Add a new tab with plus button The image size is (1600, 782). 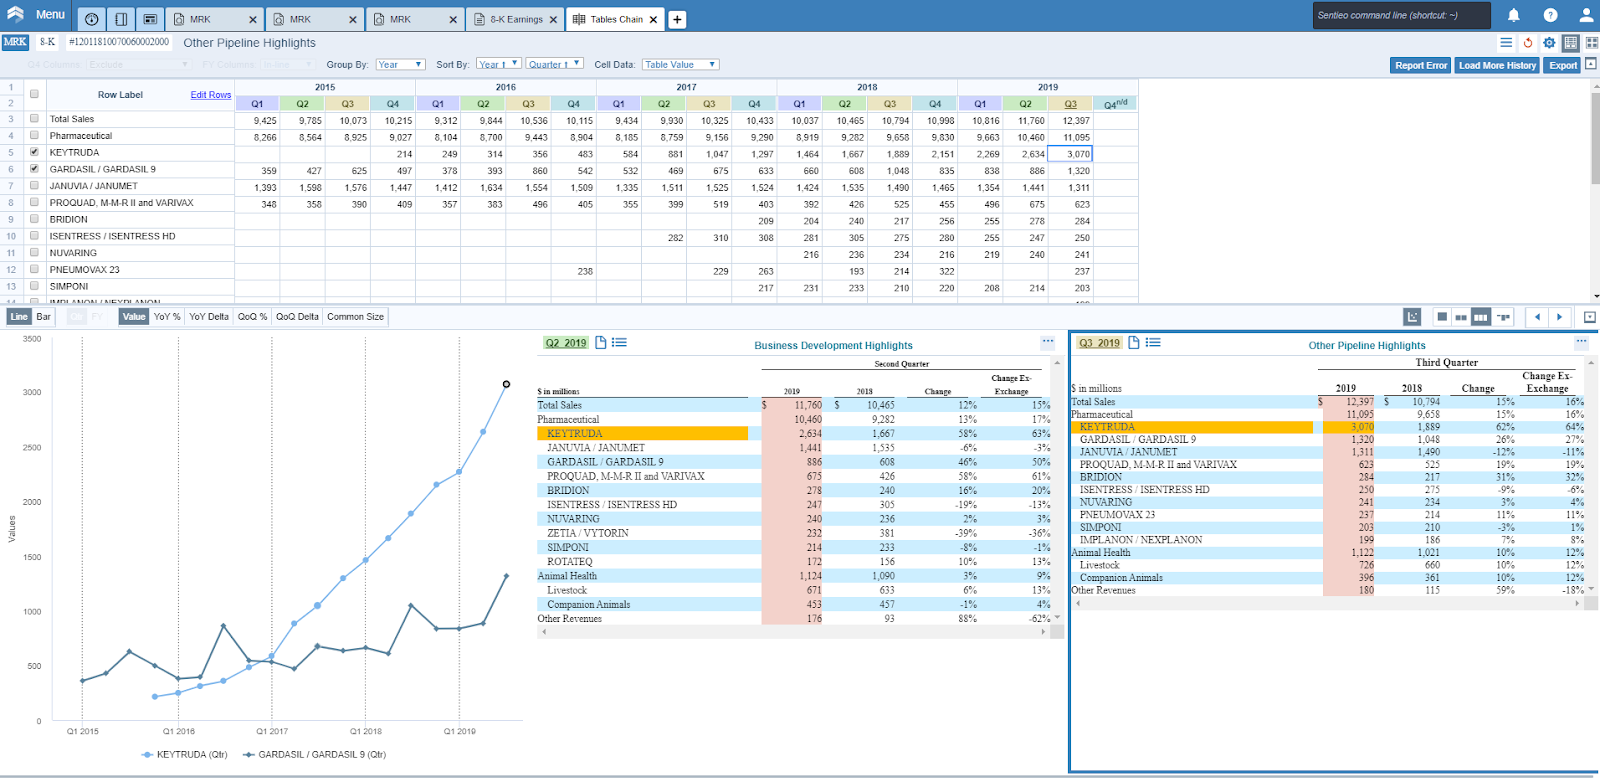tap(677, 19)
